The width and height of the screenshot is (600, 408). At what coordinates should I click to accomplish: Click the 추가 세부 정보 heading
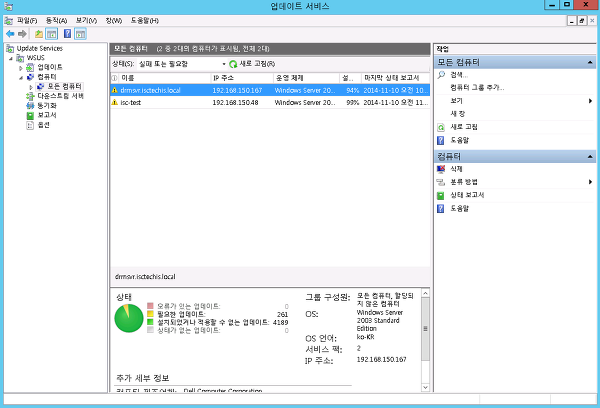(x=143, y=378)
